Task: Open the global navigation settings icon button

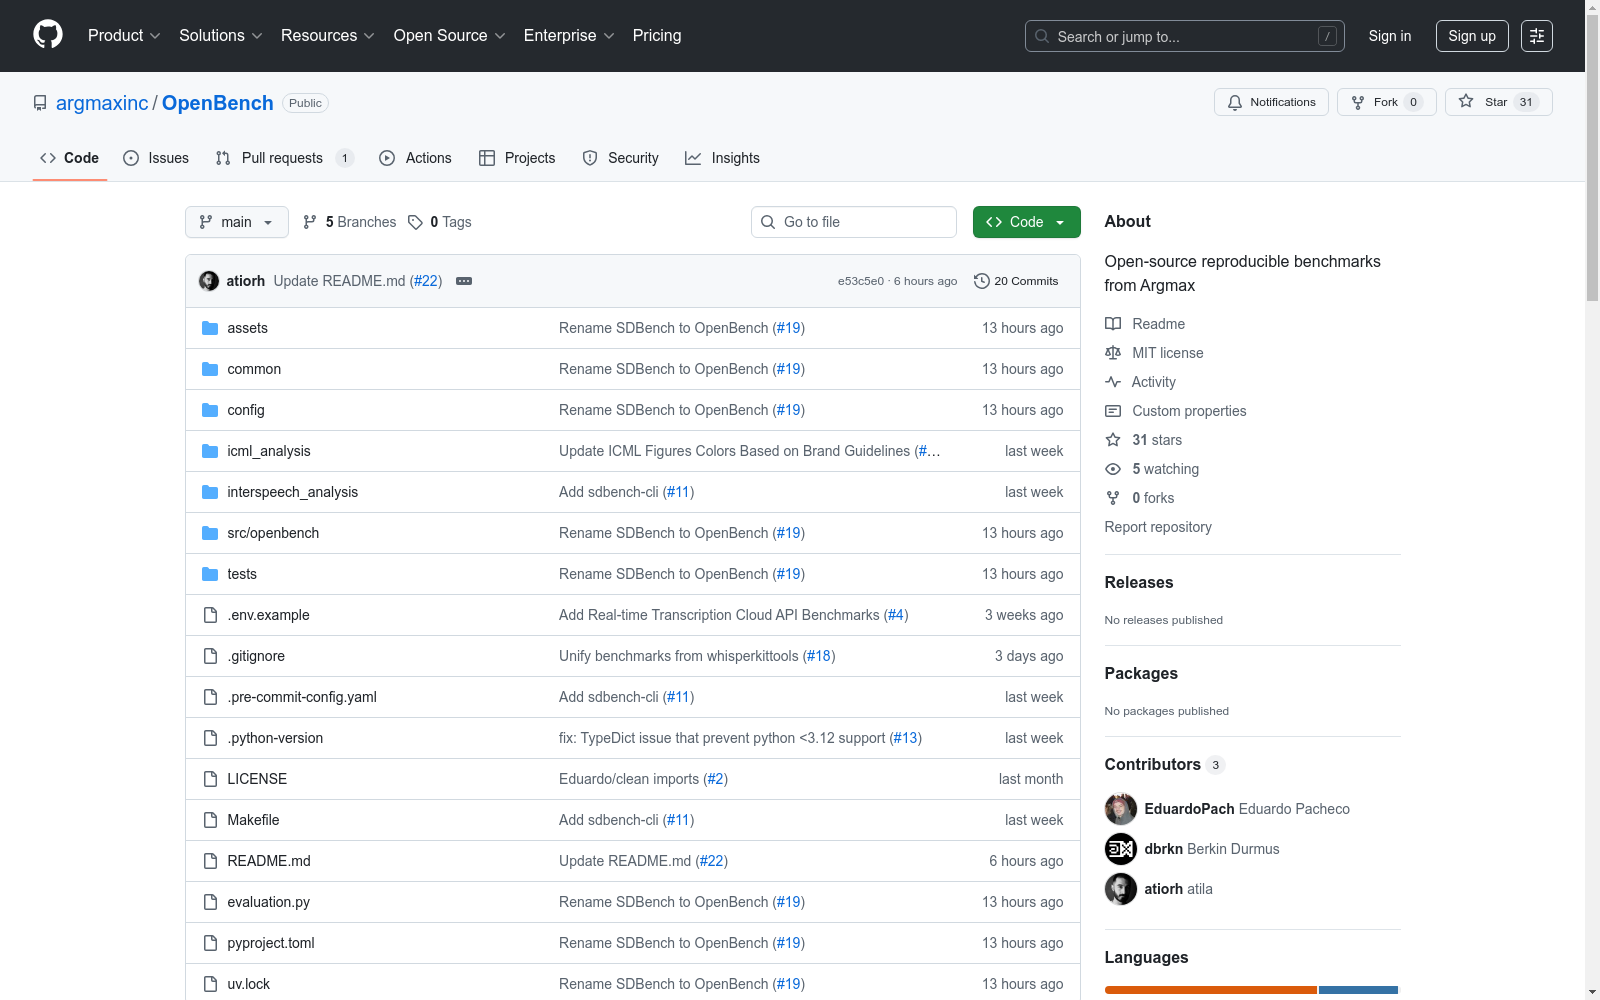Action: [x=1537, y=36]
